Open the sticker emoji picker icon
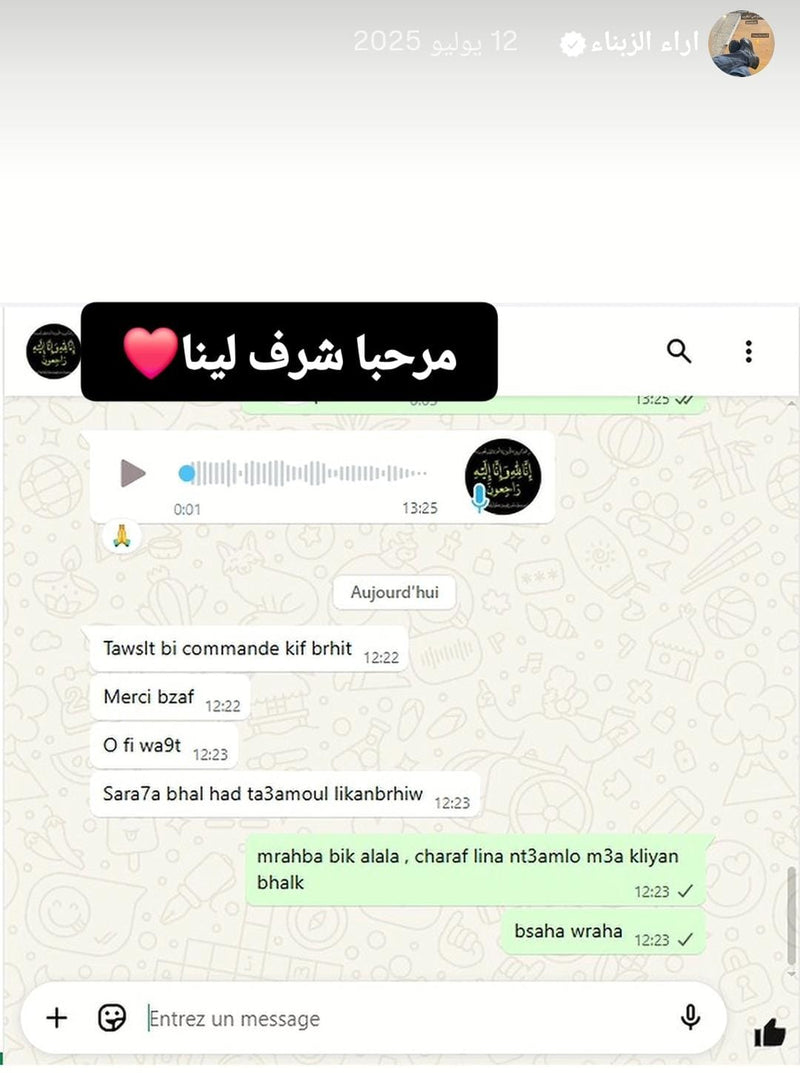The width and height of the screenshot is (800, 1073). [112, 1018]
